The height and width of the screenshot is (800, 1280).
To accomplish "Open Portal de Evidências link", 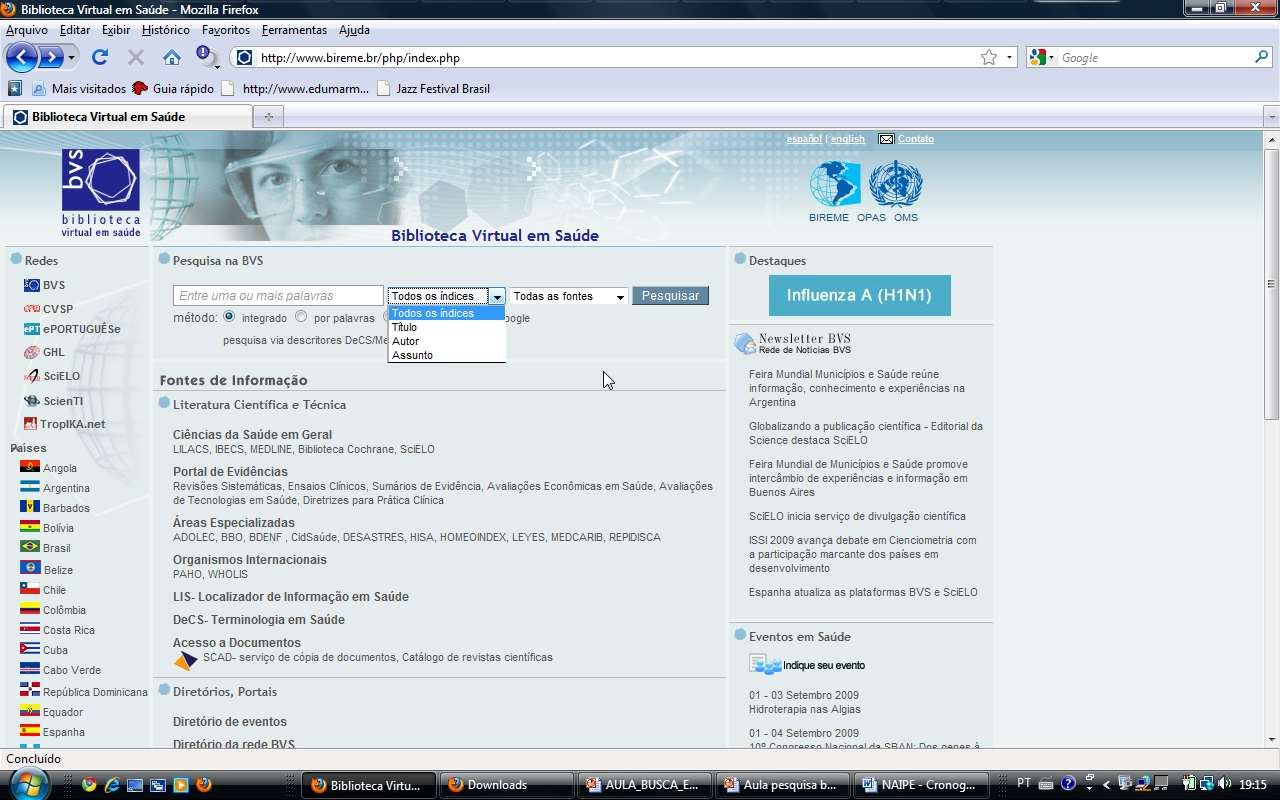I will [x=230, y=472].
